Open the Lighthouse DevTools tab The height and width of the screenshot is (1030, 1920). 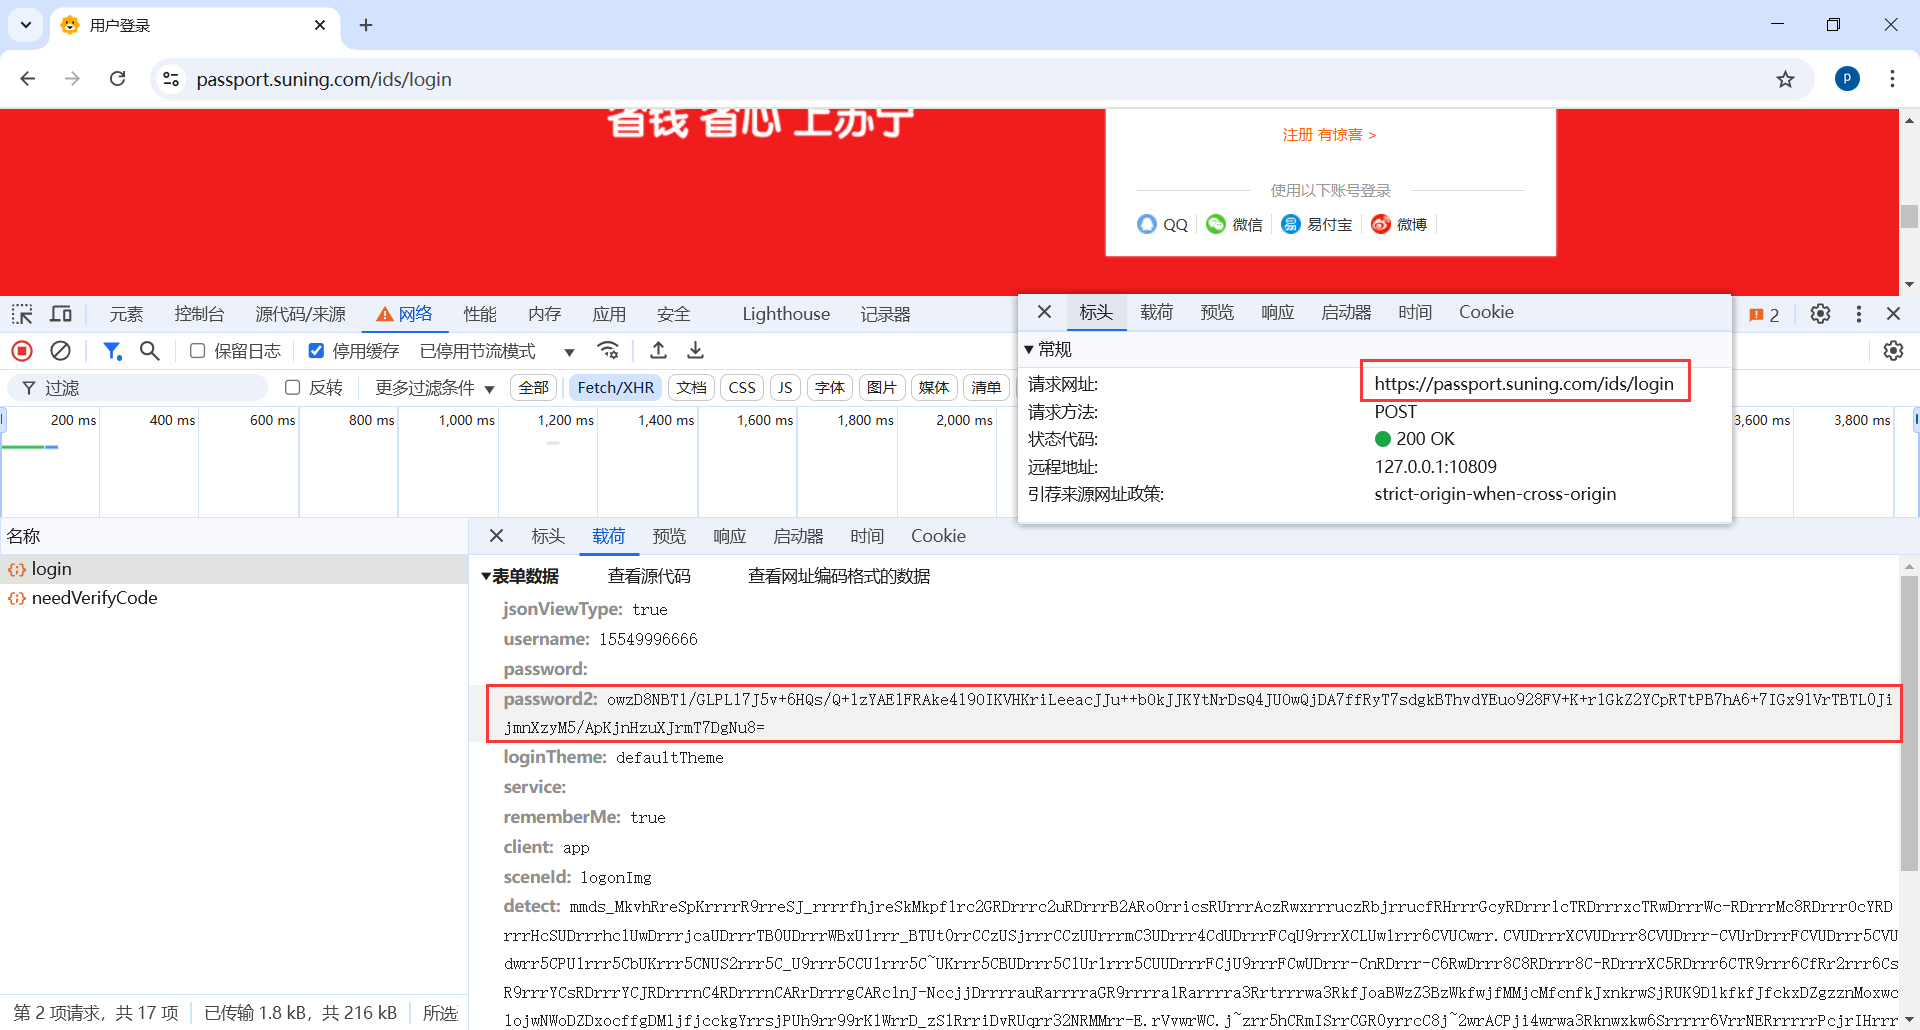coord(786,314)
